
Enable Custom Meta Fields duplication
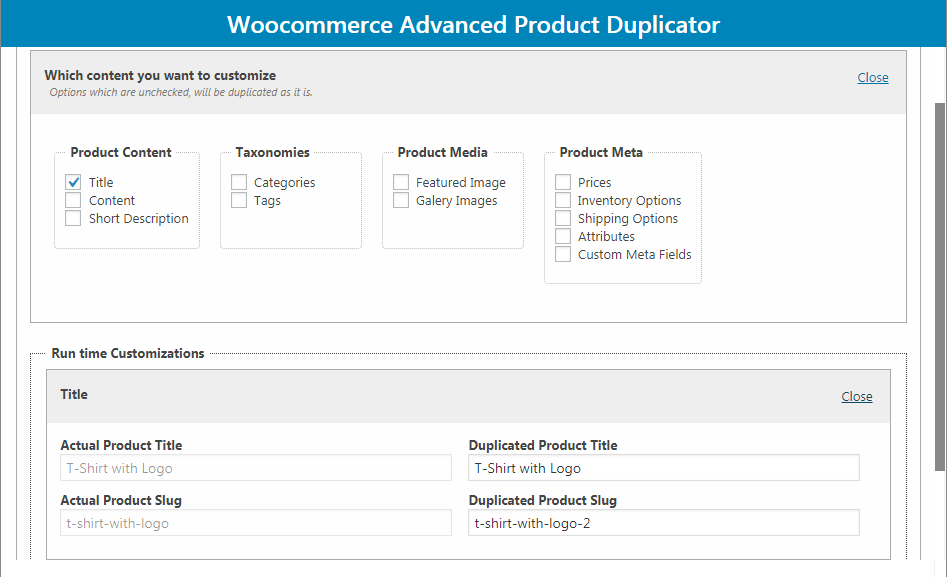point(563,254)
